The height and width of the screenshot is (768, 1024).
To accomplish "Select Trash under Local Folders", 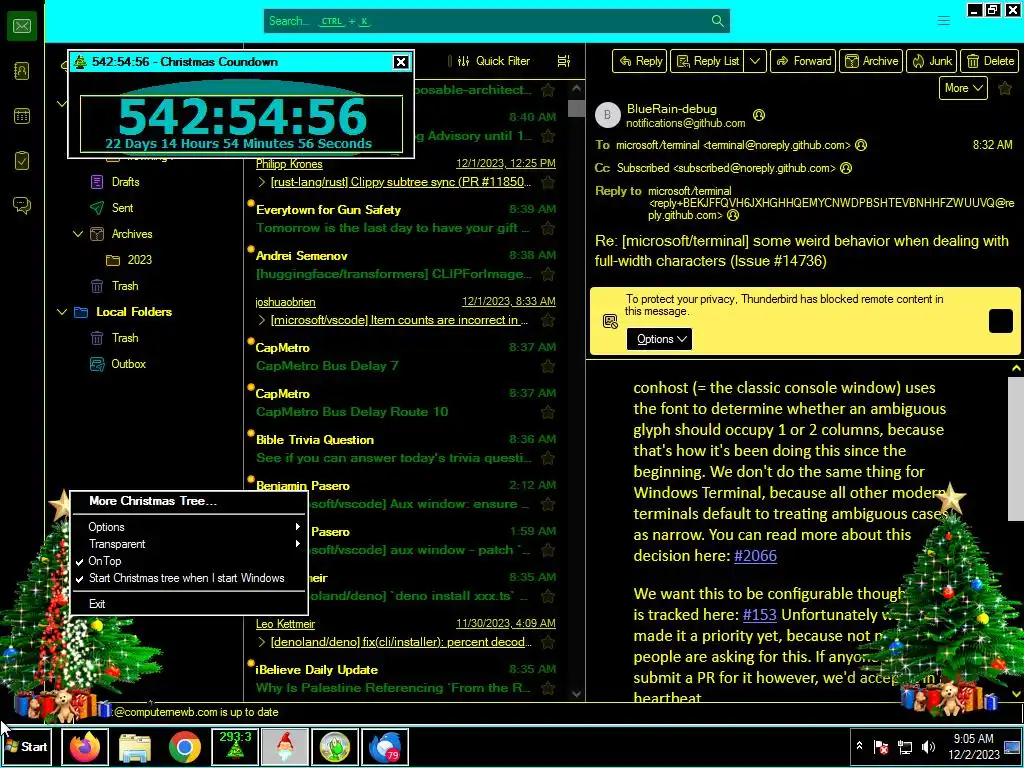I will [125, 338].
